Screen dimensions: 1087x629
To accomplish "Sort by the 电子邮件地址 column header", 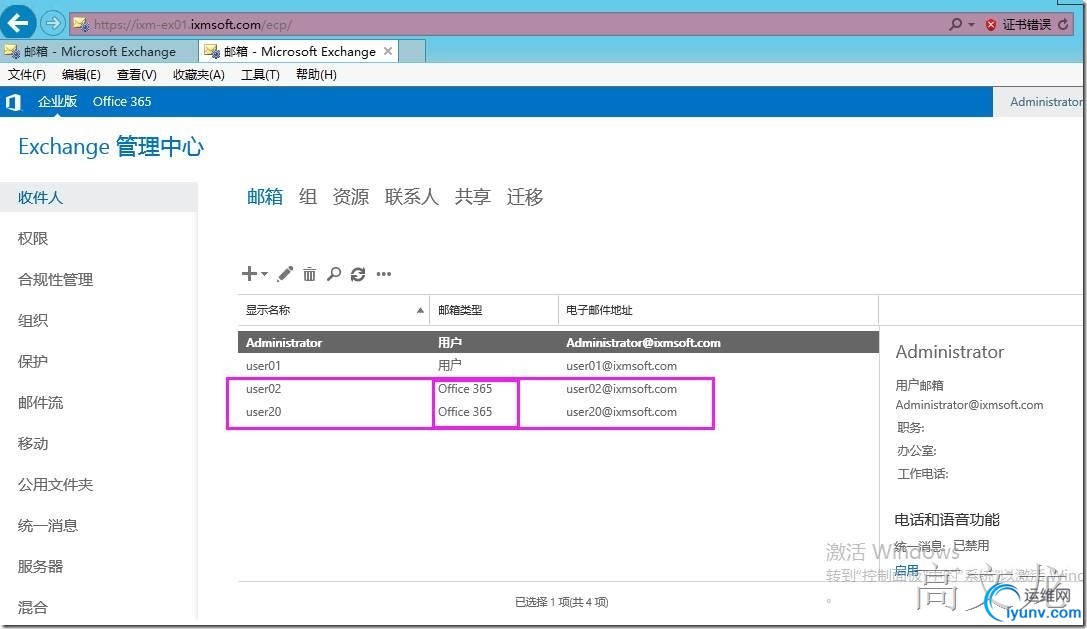I will click(x=718, y=310).
